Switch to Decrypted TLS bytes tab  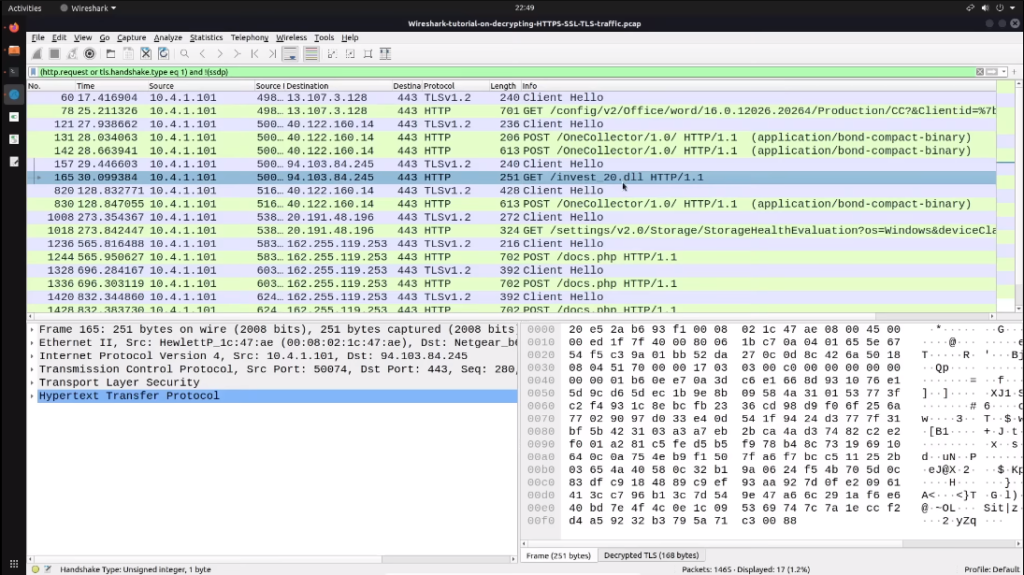[650, 555]
